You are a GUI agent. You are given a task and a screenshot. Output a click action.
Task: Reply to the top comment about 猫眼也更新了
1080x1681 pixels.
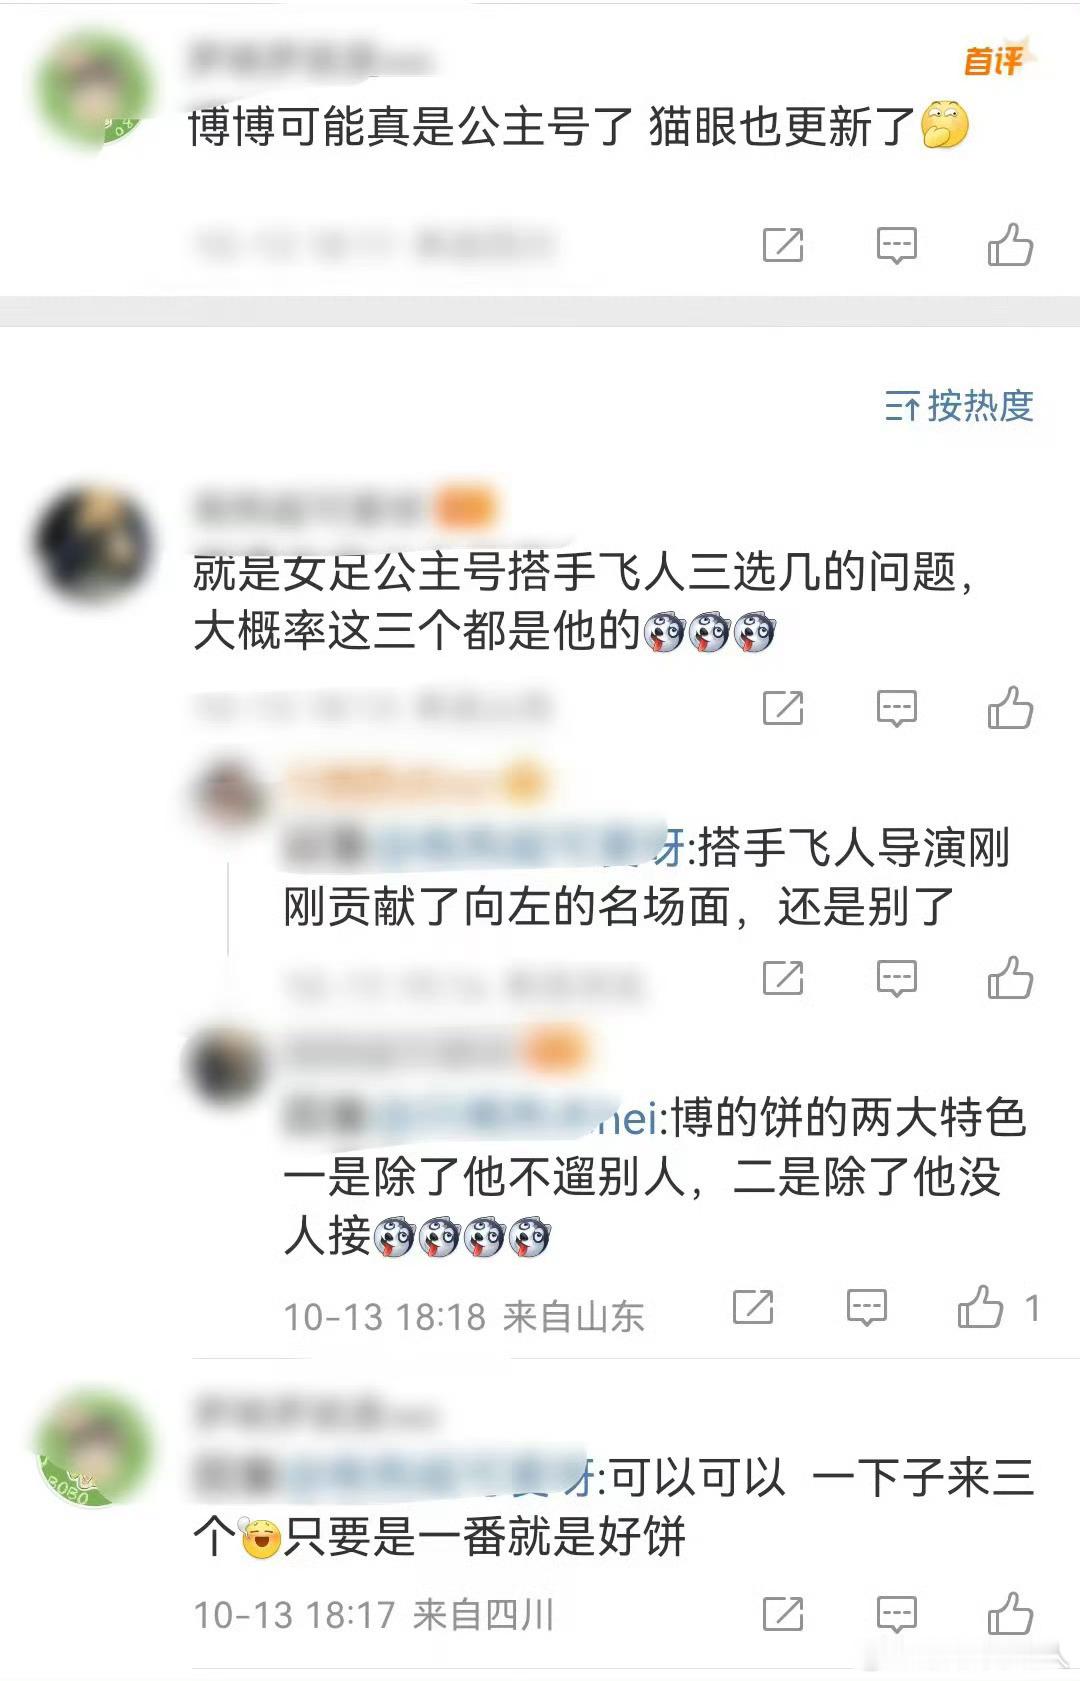tap(896, 245)
